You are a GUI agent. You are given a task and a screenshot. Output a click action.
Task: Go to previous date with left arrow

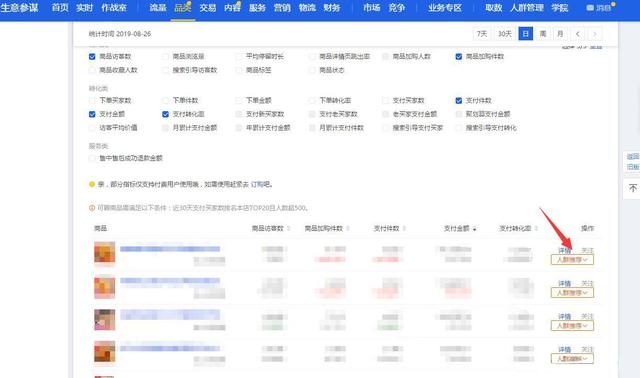(578, 34)
